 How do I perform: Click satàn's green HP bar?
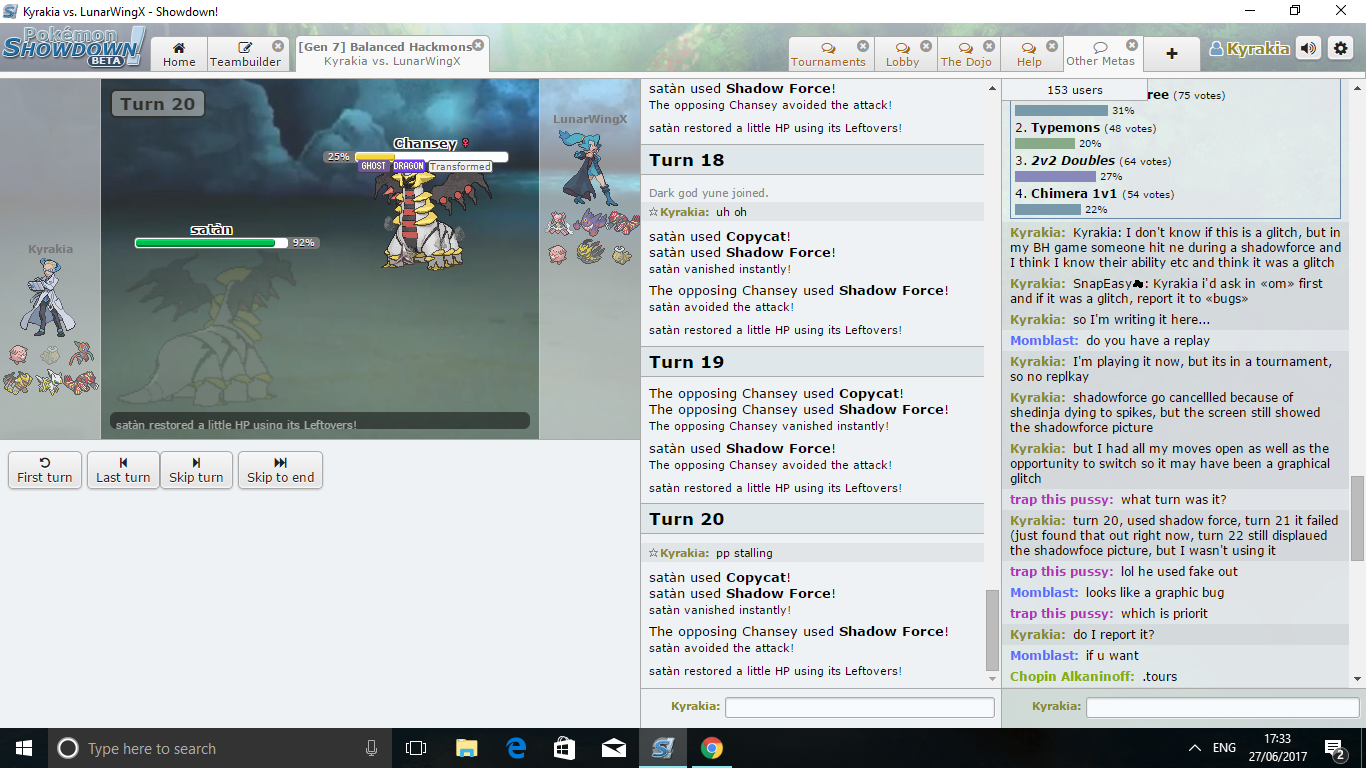(x=212, y=243)
